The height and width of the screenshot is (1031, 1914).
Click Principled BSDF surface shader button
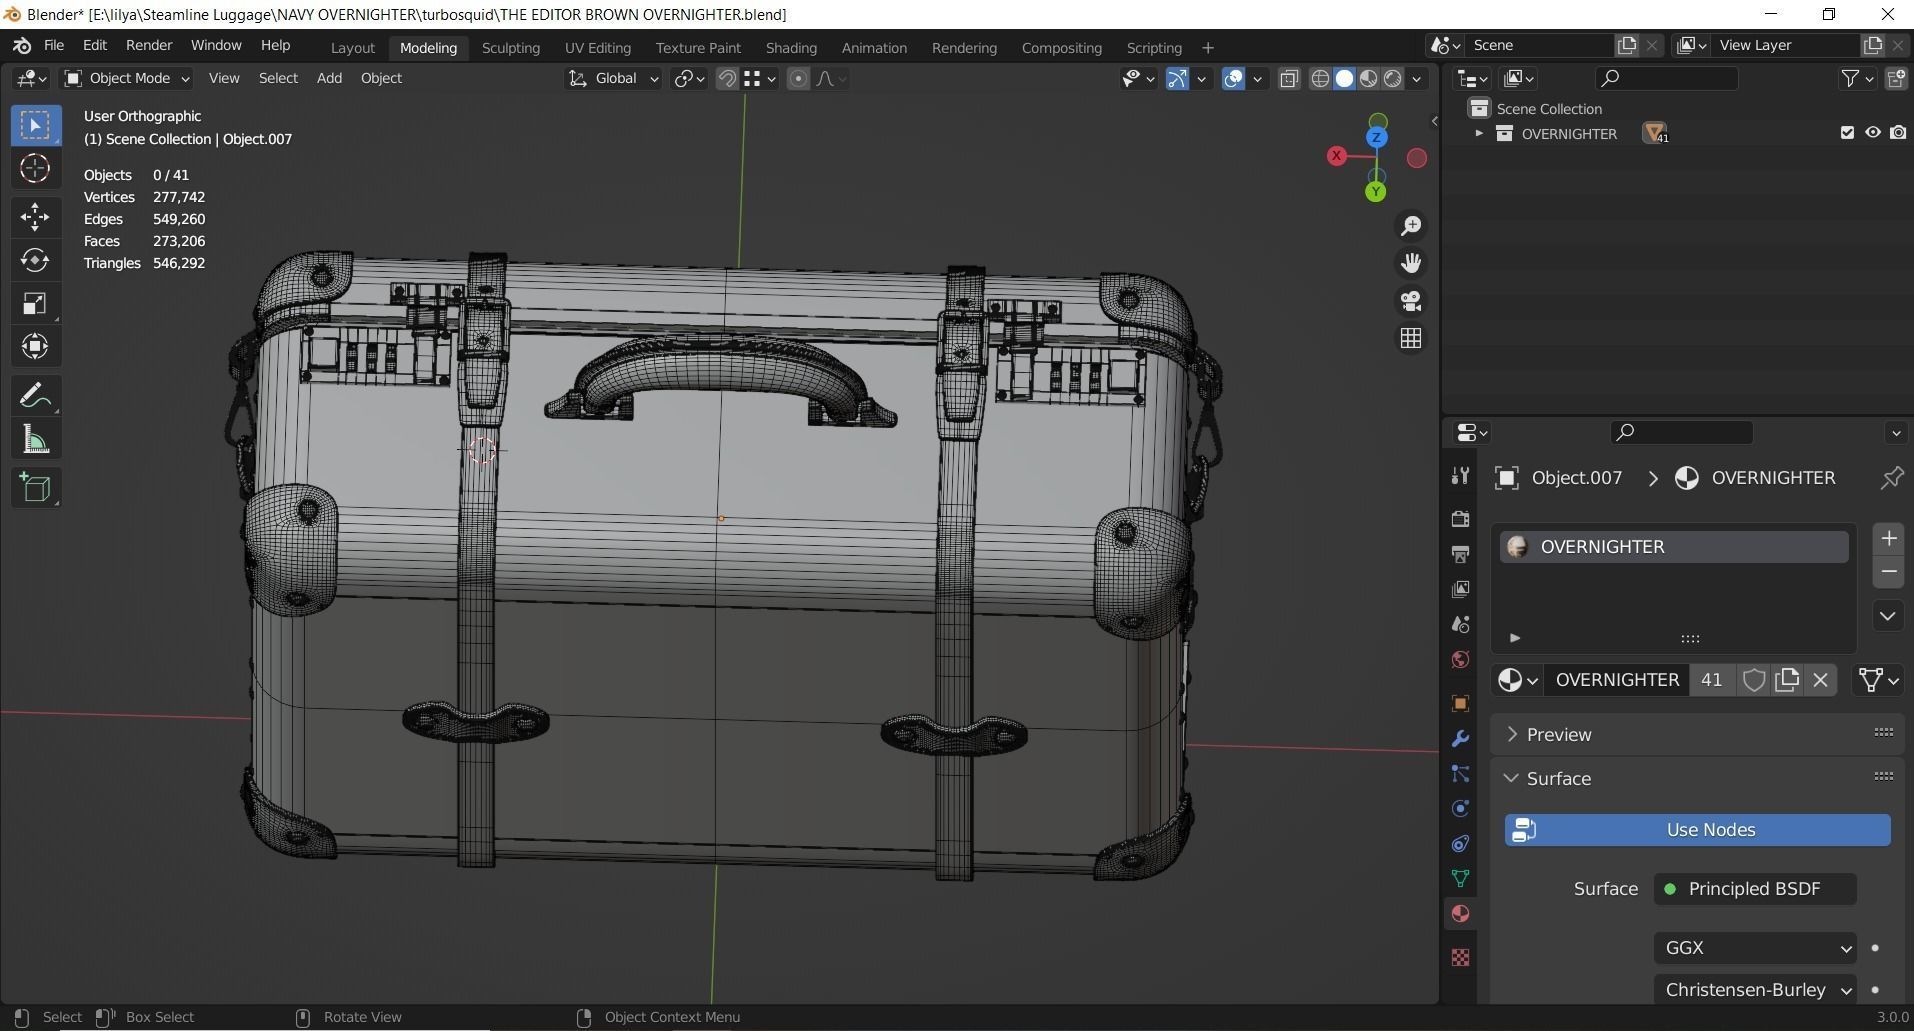[x=1755, y=888]
